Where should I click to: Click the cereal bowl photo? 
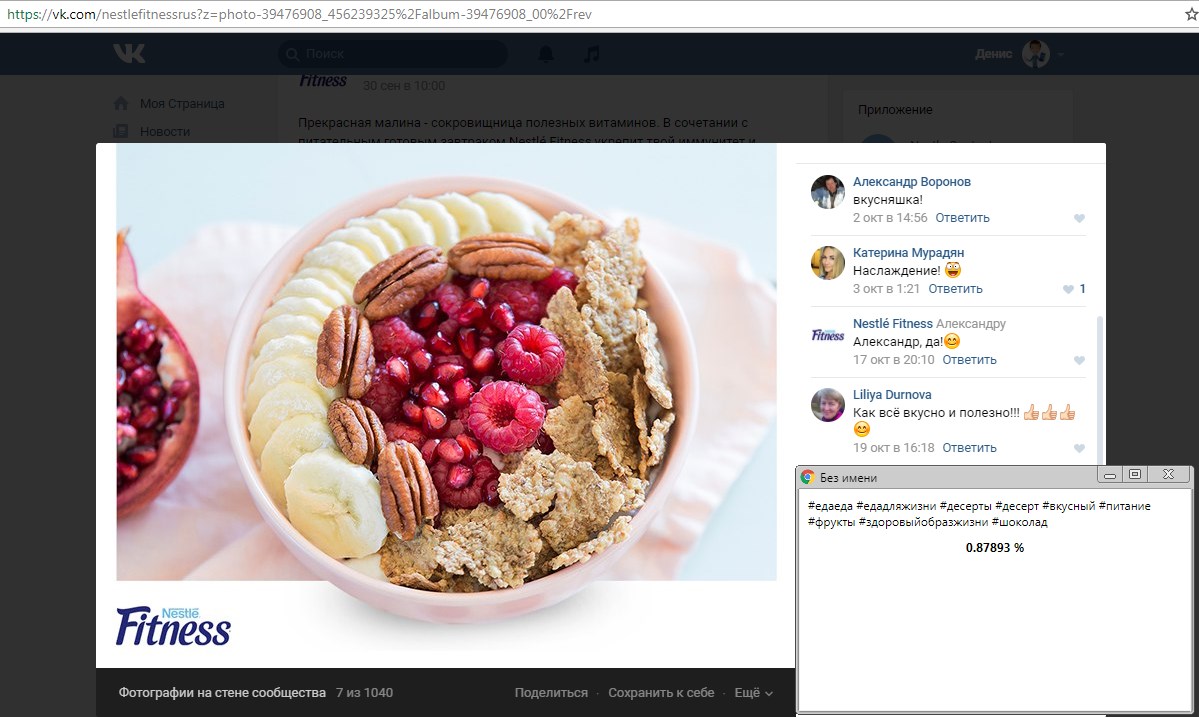[446, 362]
